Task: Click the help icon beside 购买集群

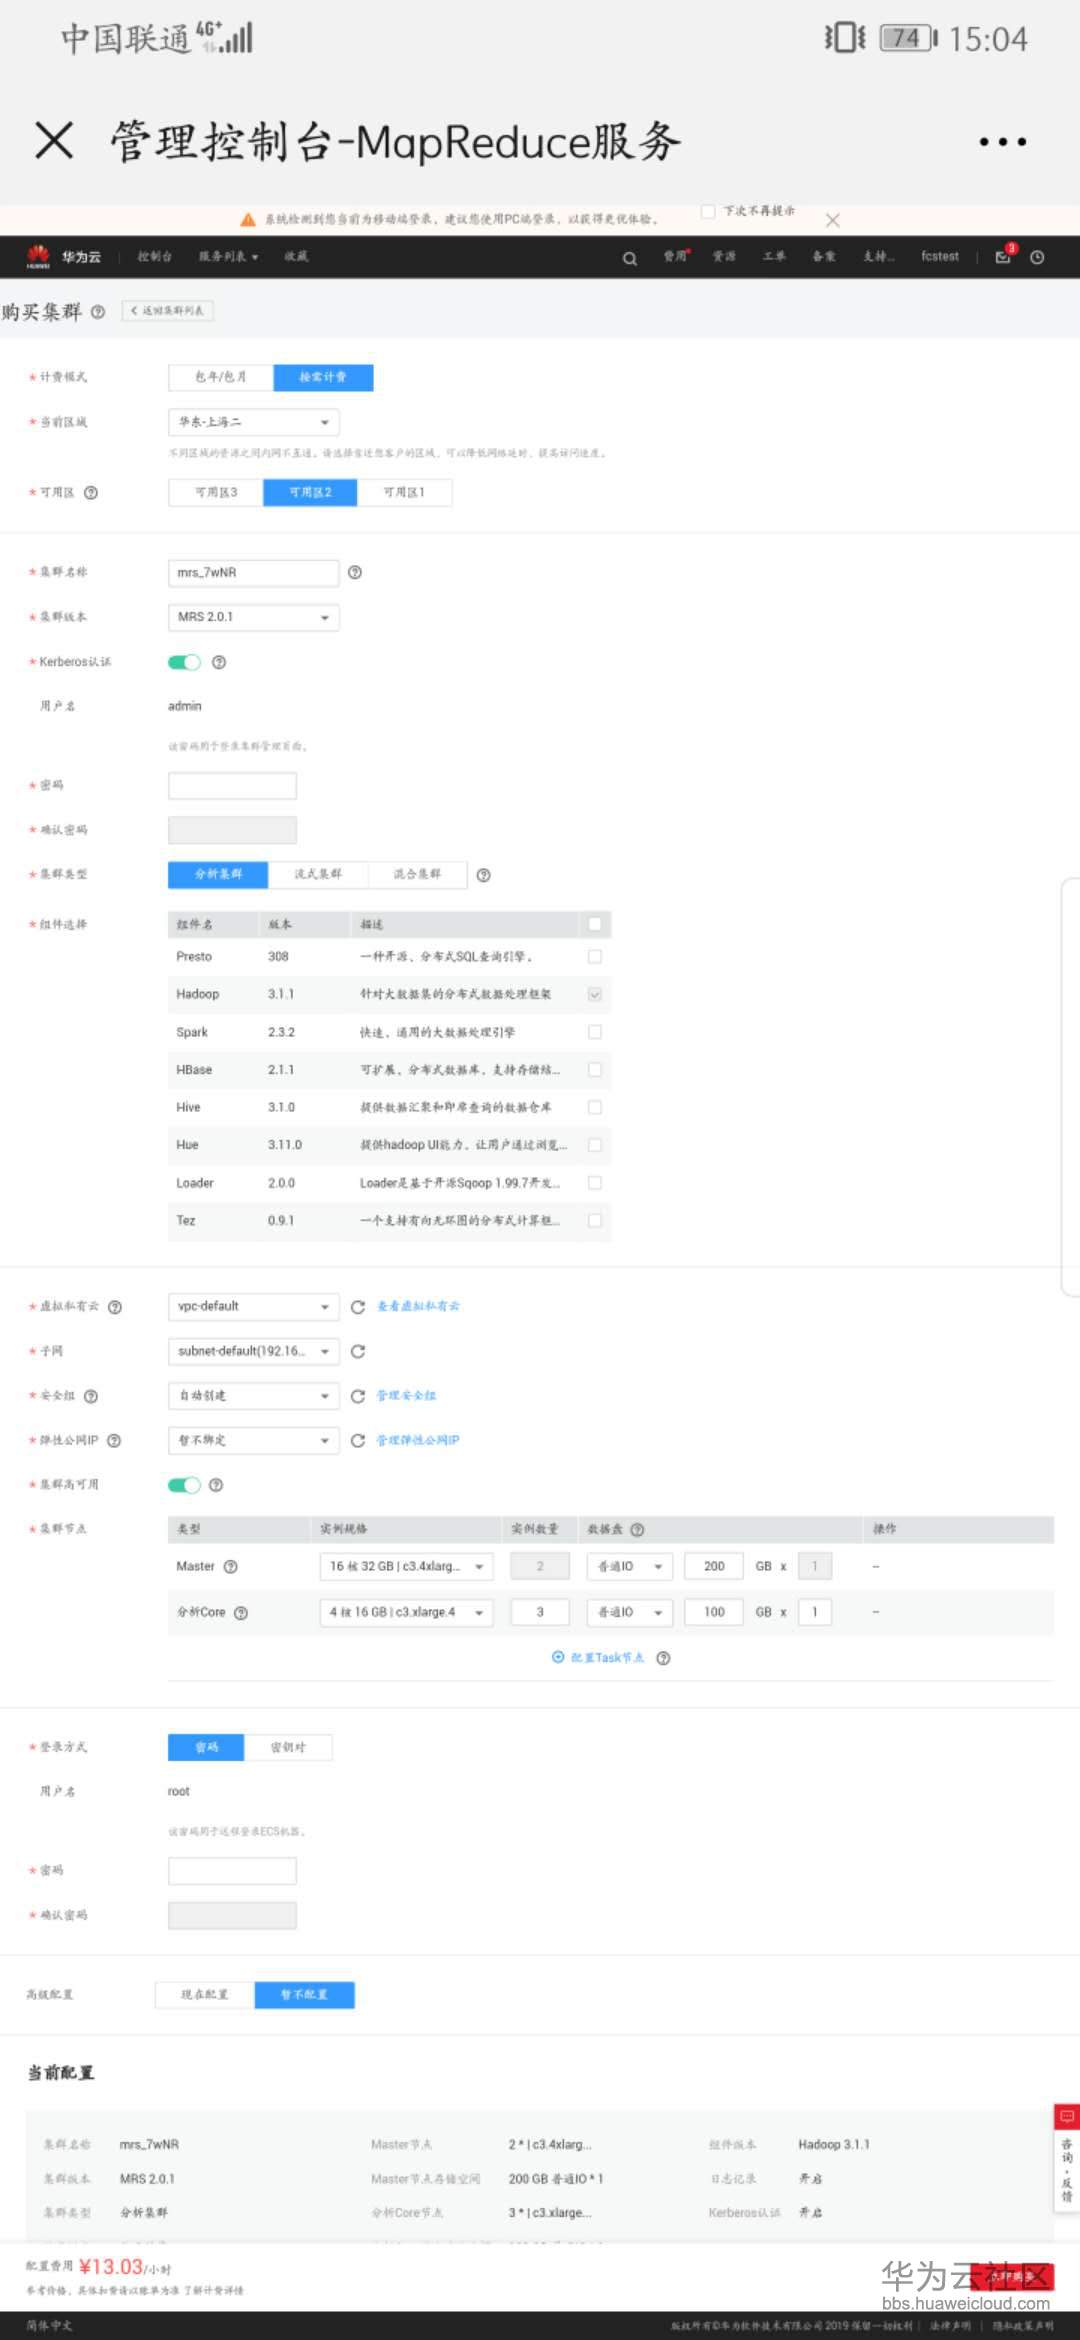Action: pyautogui.click(x=98, y=312)
